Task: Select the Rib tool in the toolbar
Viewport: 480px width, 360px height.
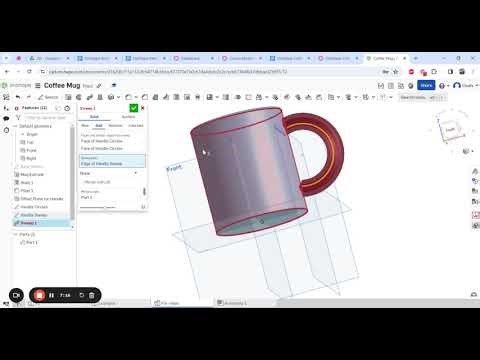Action: 166,97
